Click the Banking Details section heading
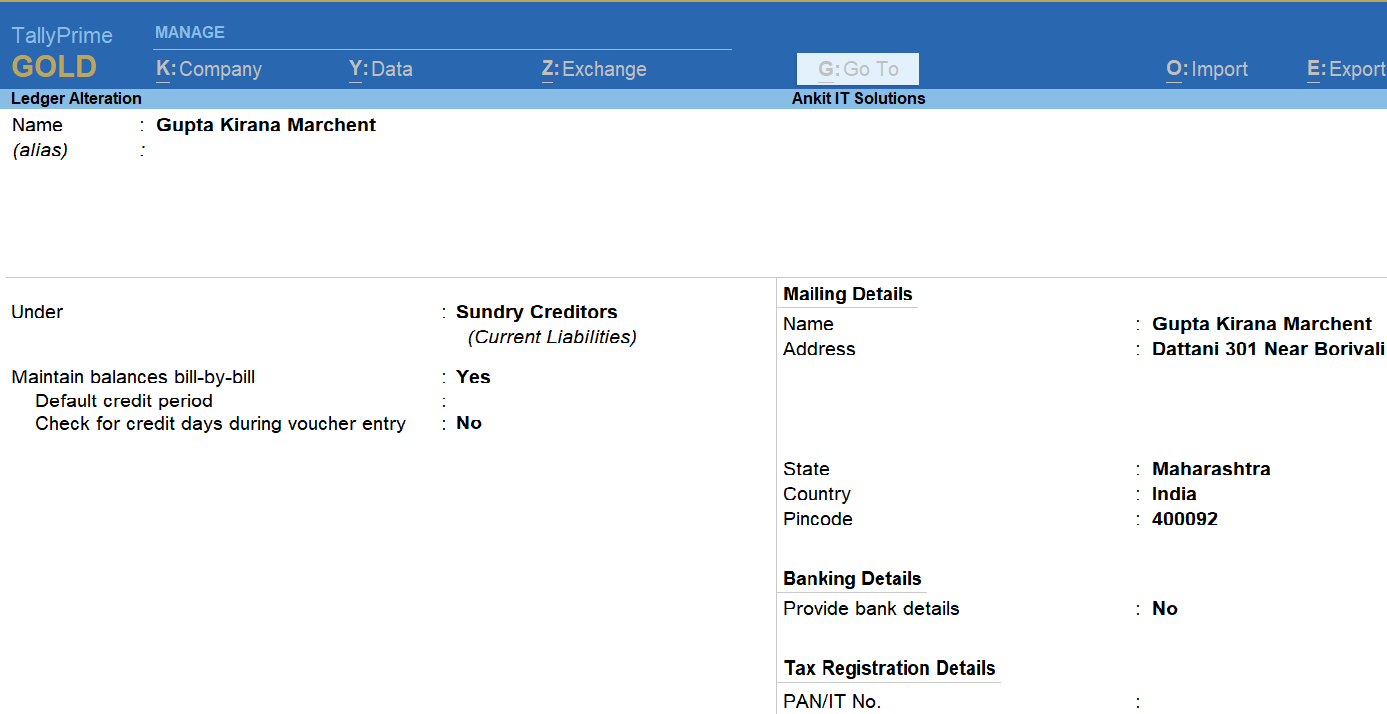Screen dimensions: 1387x714 [852, 579]
